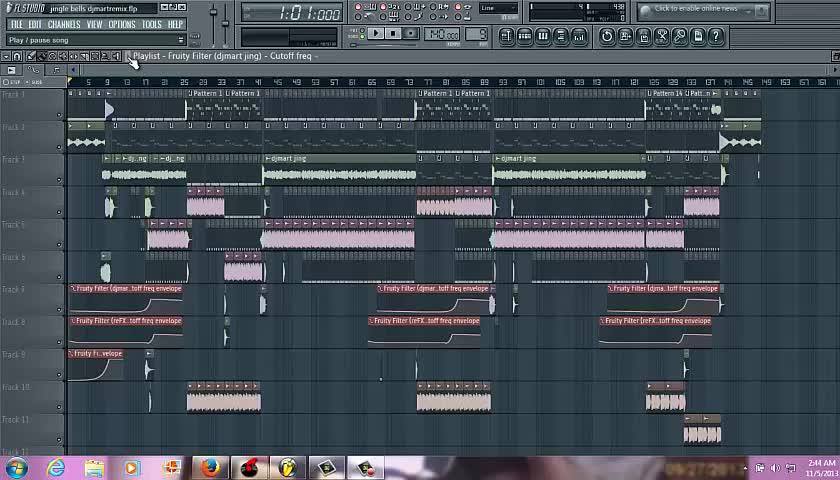
Task: Open the Playlist window shortcut icon
Action: click(507, 36)
